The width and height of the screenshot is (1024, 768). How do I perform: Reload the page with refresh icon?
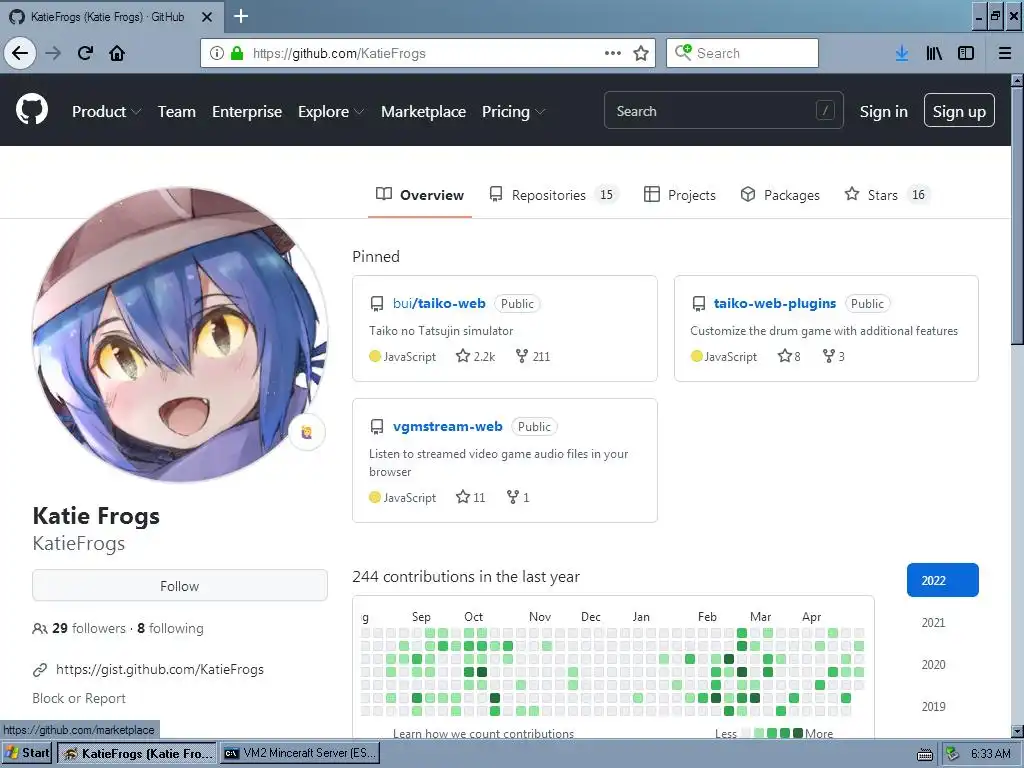[x=86, y=53]
